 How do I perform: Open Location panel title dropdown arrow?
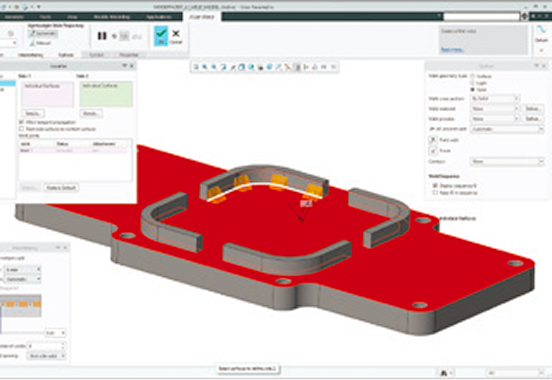coord(125,66)
